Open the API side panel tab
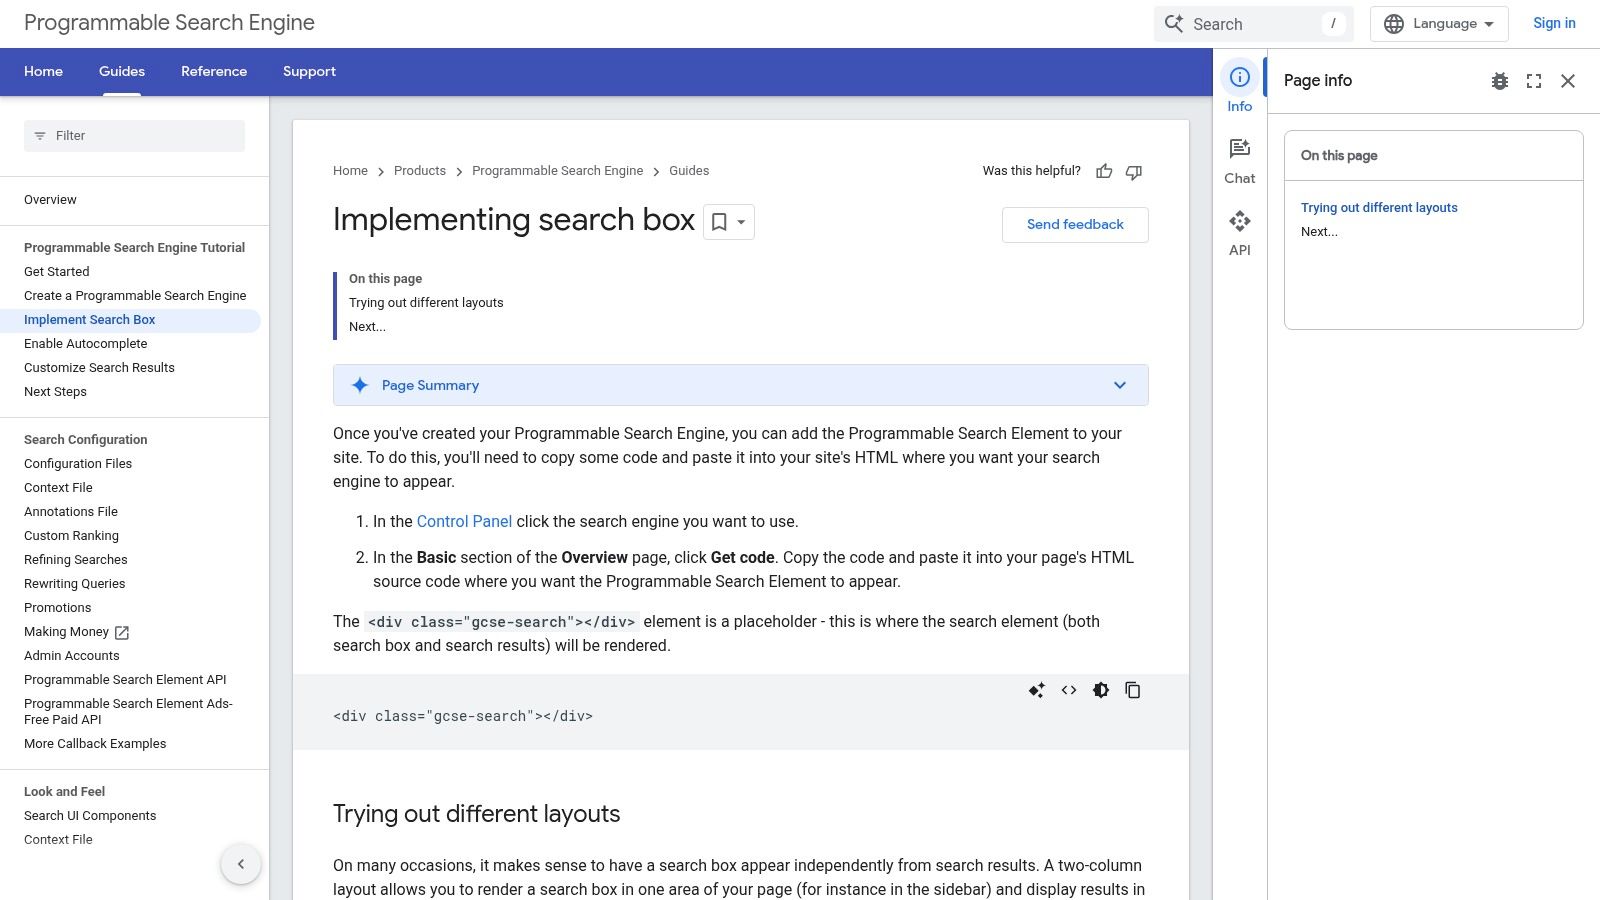The height and width of the screenshot is (900, 1600). (1240, 234)
